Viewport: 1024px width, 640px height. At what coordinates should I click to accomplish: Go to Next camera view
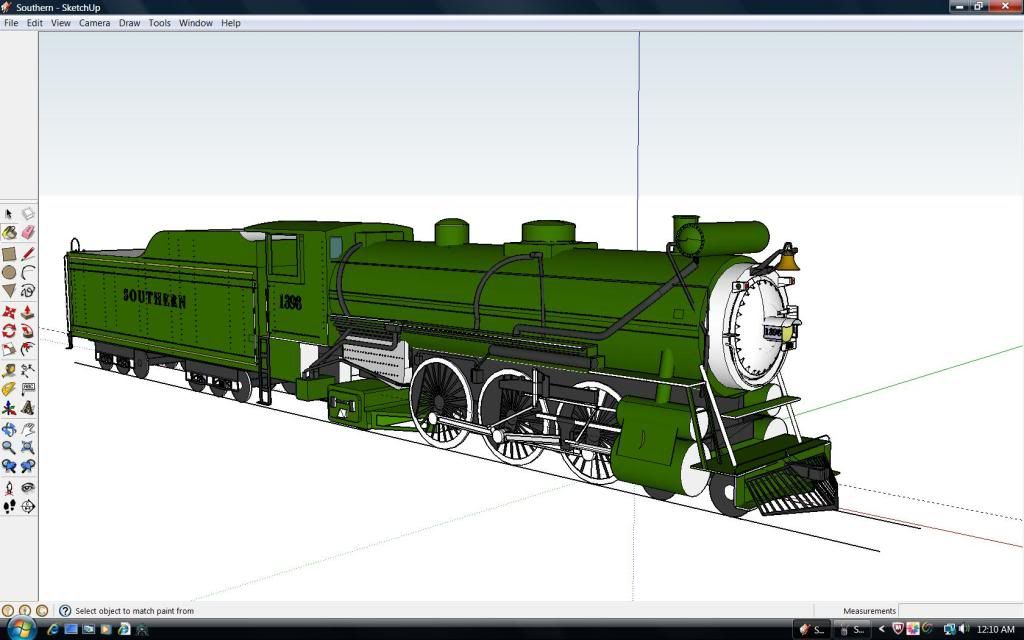(27, 466)
